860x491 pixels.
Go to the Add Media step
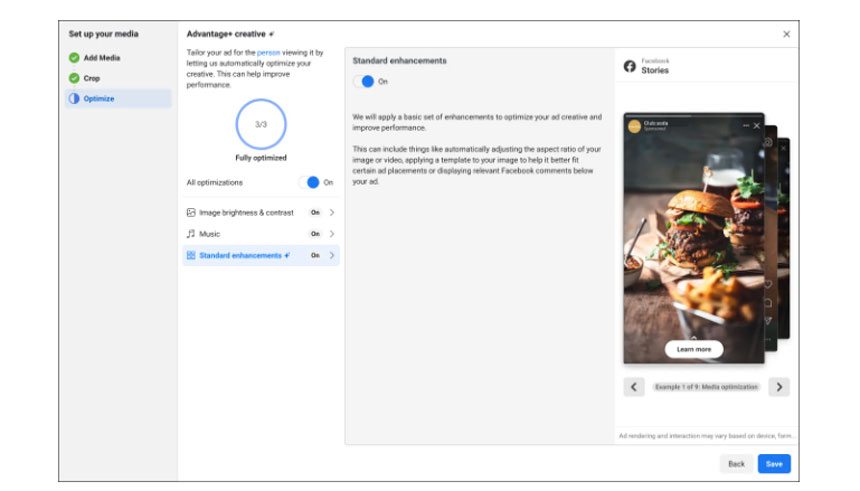pos(101,58)
